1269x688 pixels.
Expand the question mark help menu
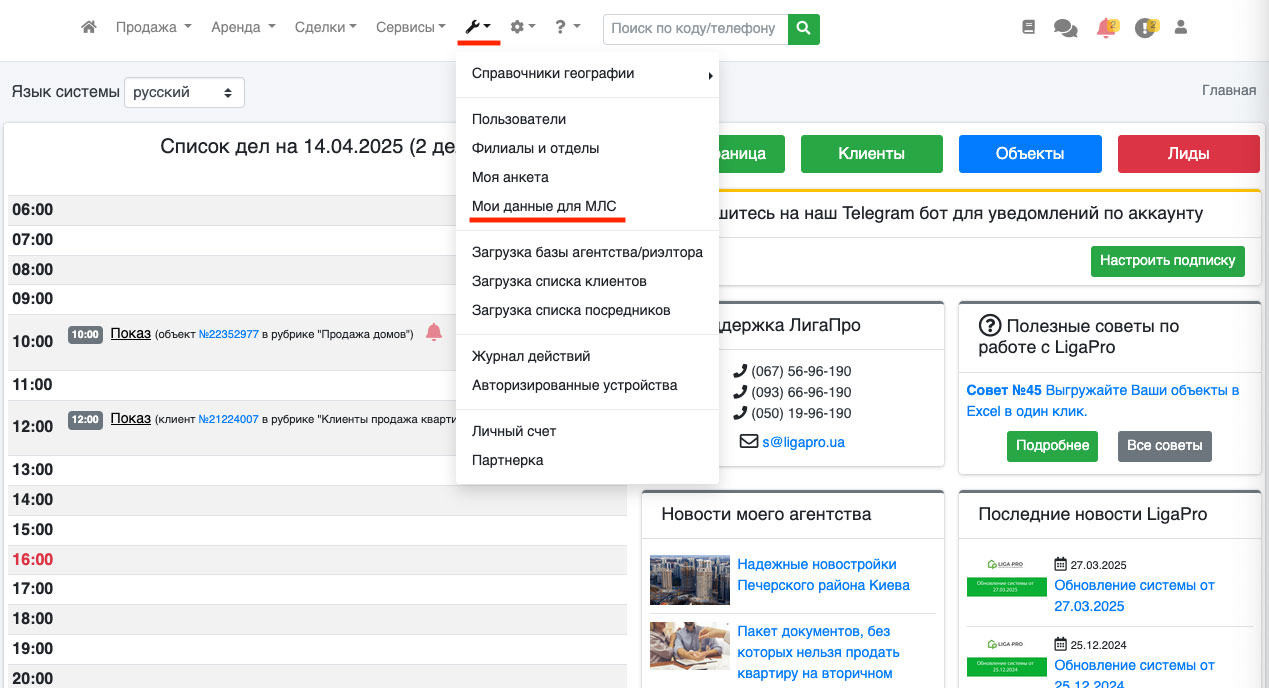click(x=567, y=28)
